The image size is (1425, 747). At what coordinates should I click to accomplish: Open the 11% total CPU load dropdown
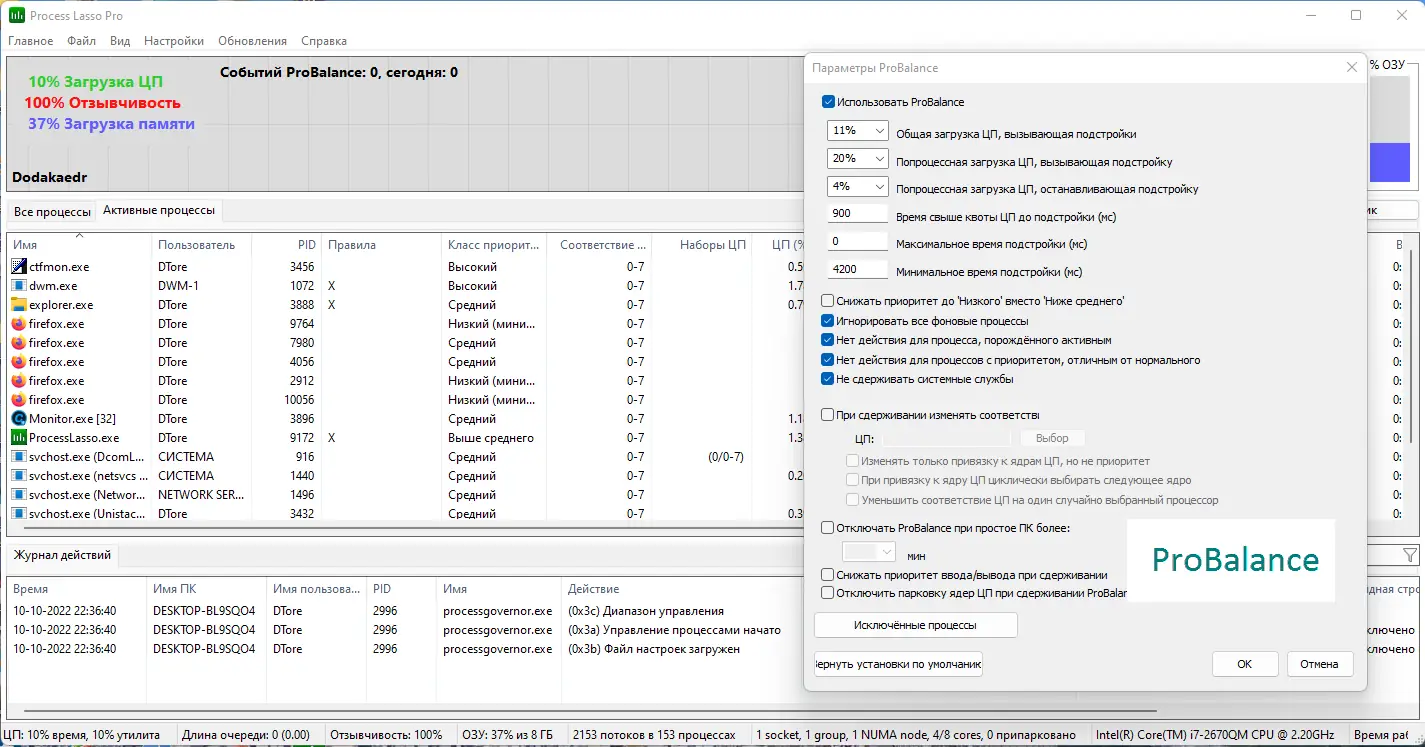(x=858, y=131)
